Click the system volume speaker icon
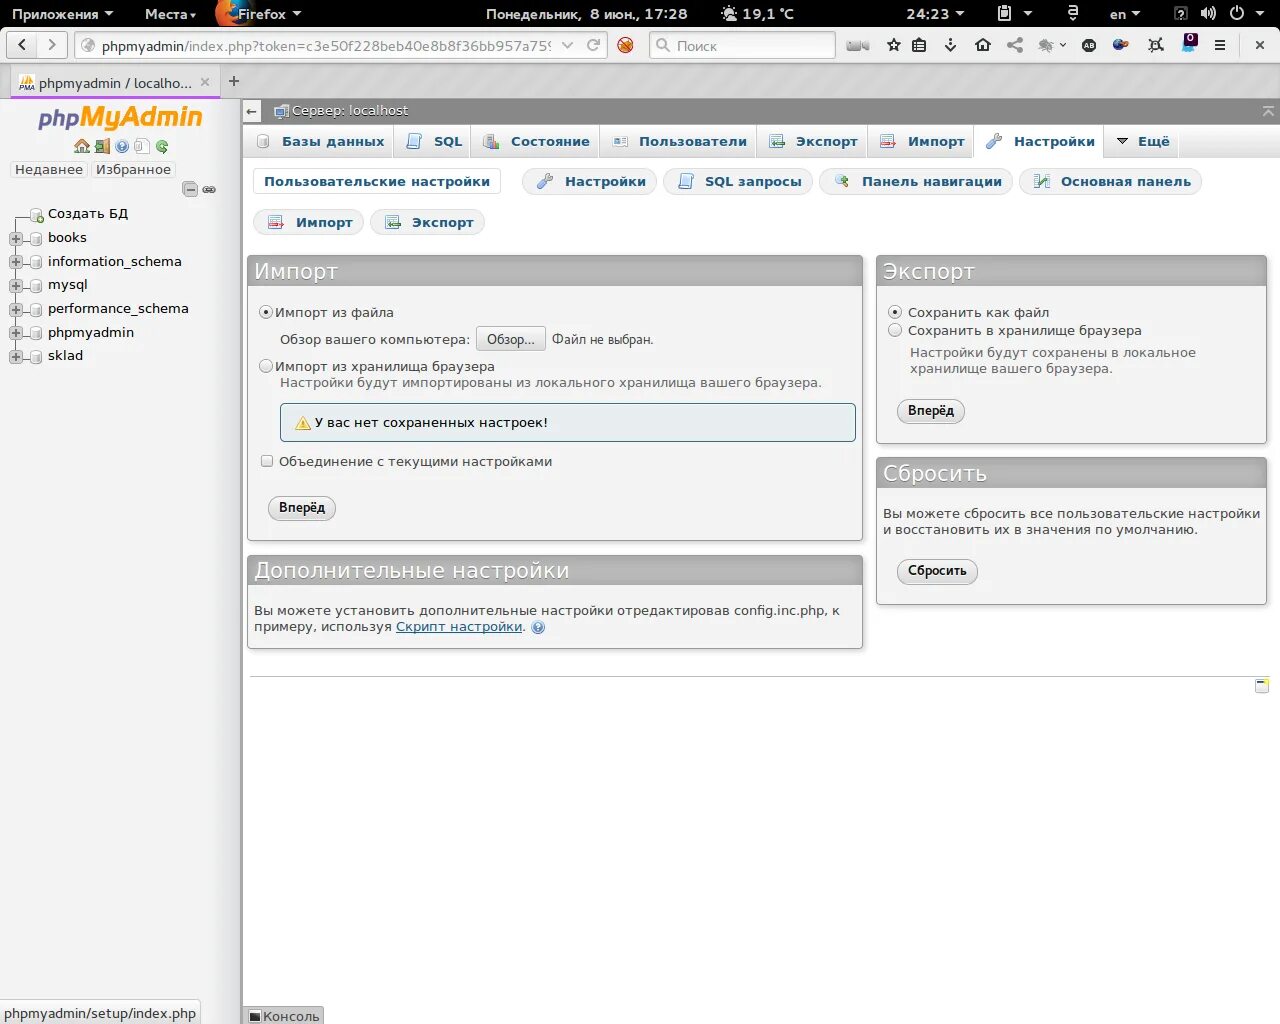The image size is (1280, 1024). tap(1208, 13)
